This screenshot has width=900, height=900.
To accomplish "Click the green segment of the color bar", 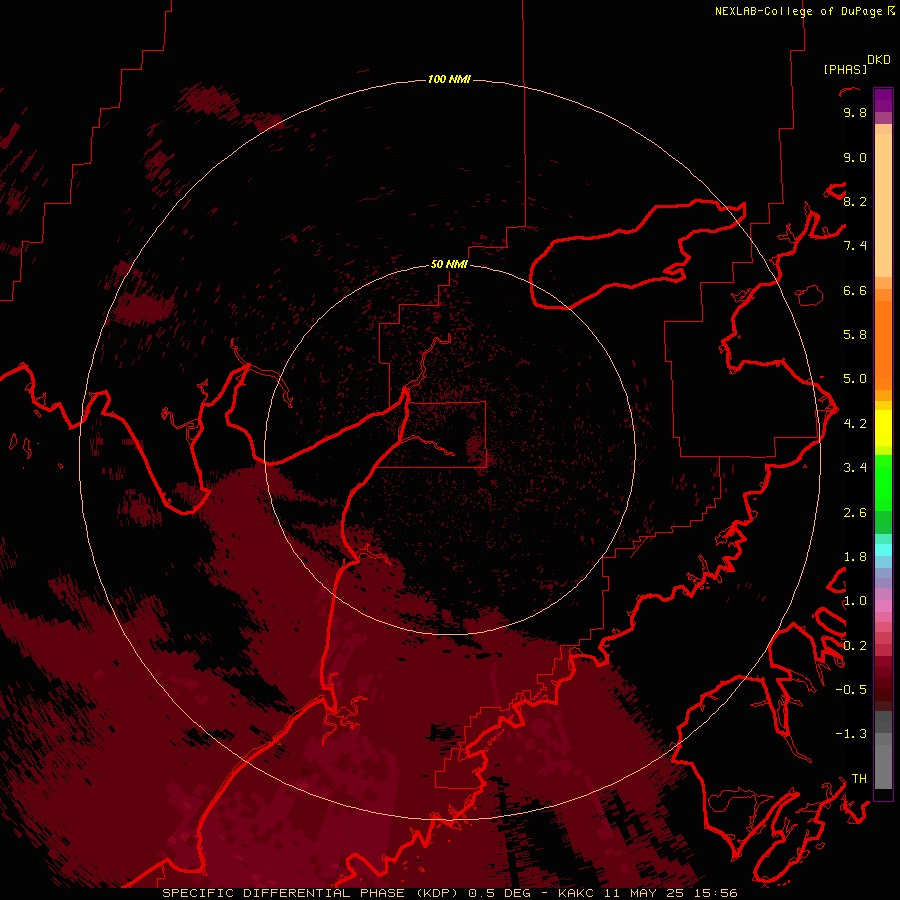I will (883, 482).
